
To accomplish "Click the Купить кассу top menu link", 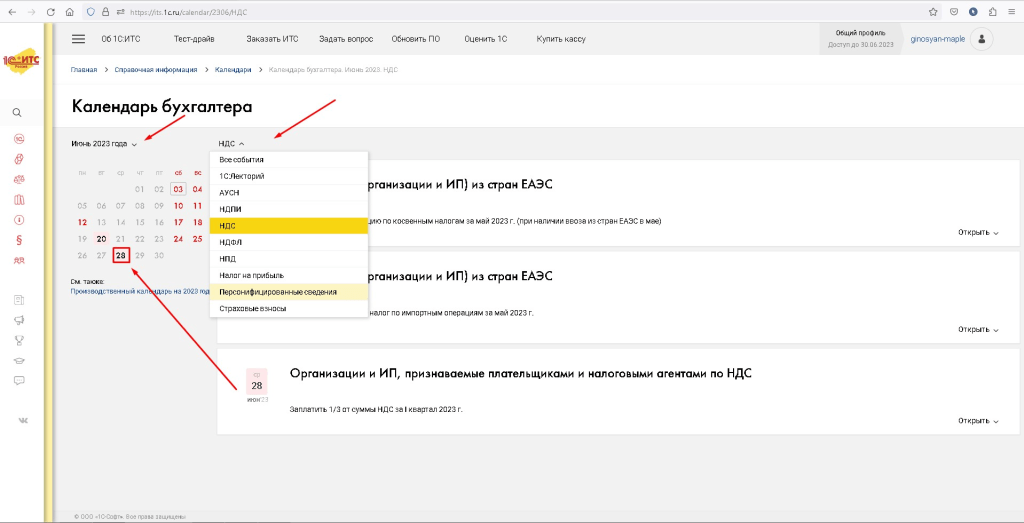I will click(x=560, y=39).
